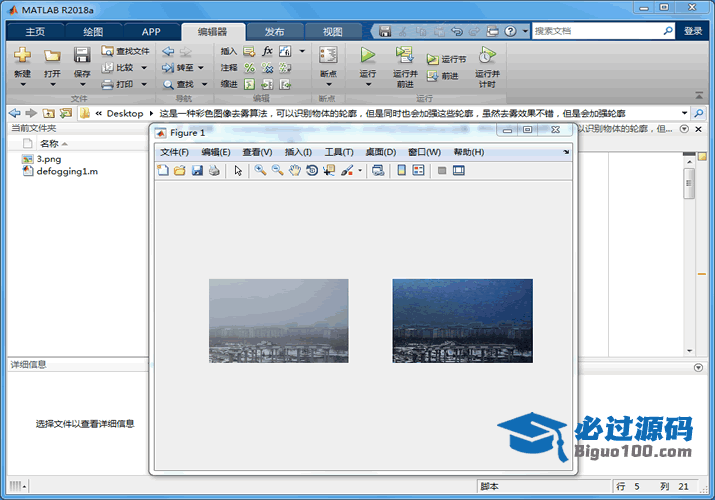Image resolution: width=715 pixels, height=500 pixels.
Task: Toggle the data cursor tool
Action: click(329, 171)
